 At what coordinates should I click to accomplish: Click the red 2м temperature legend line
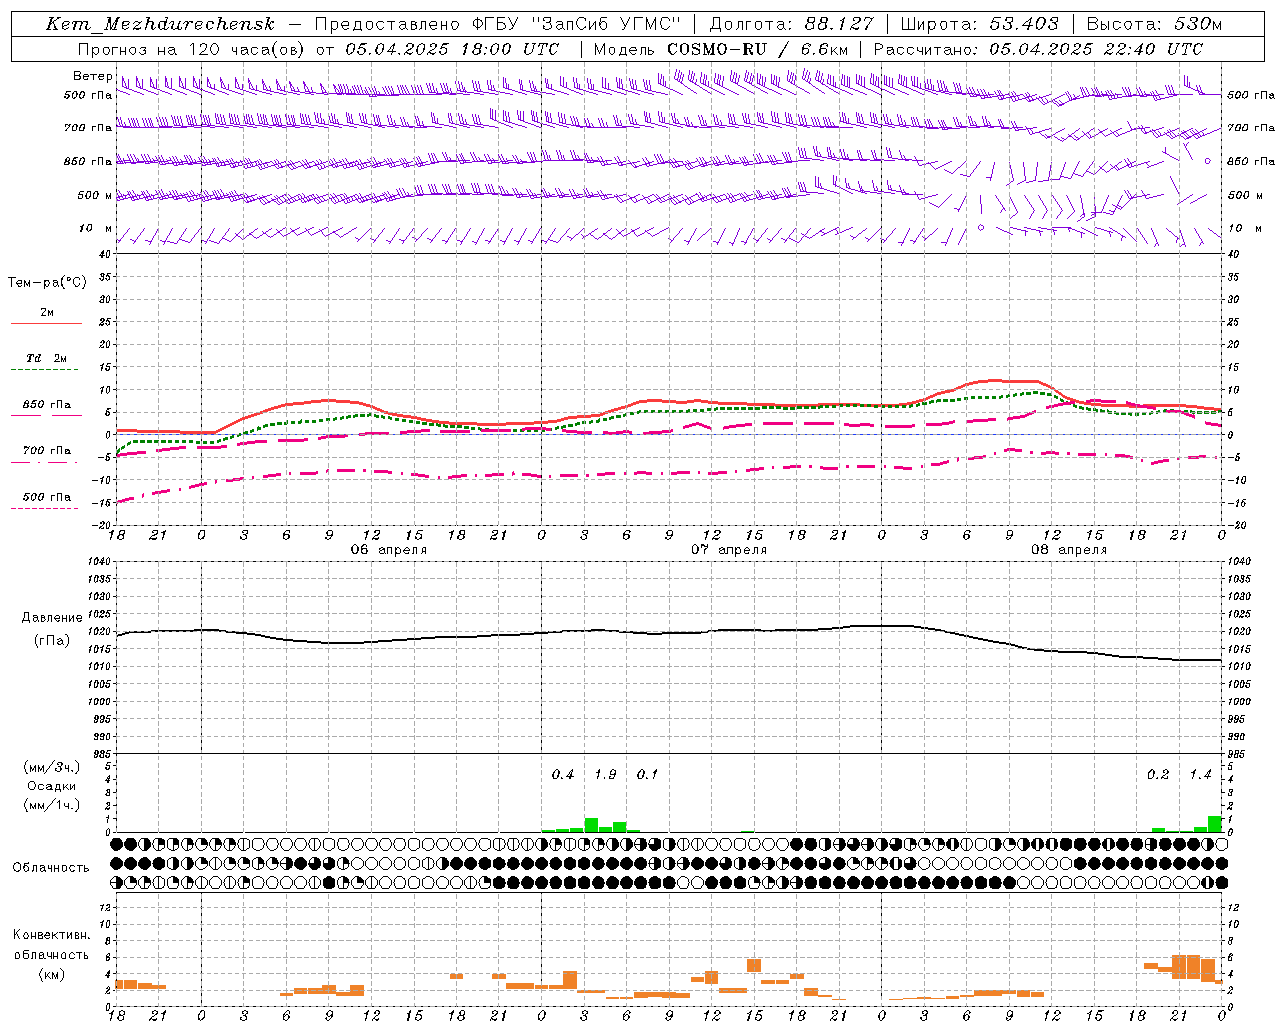pyautogui.click(x=46, y=323)
